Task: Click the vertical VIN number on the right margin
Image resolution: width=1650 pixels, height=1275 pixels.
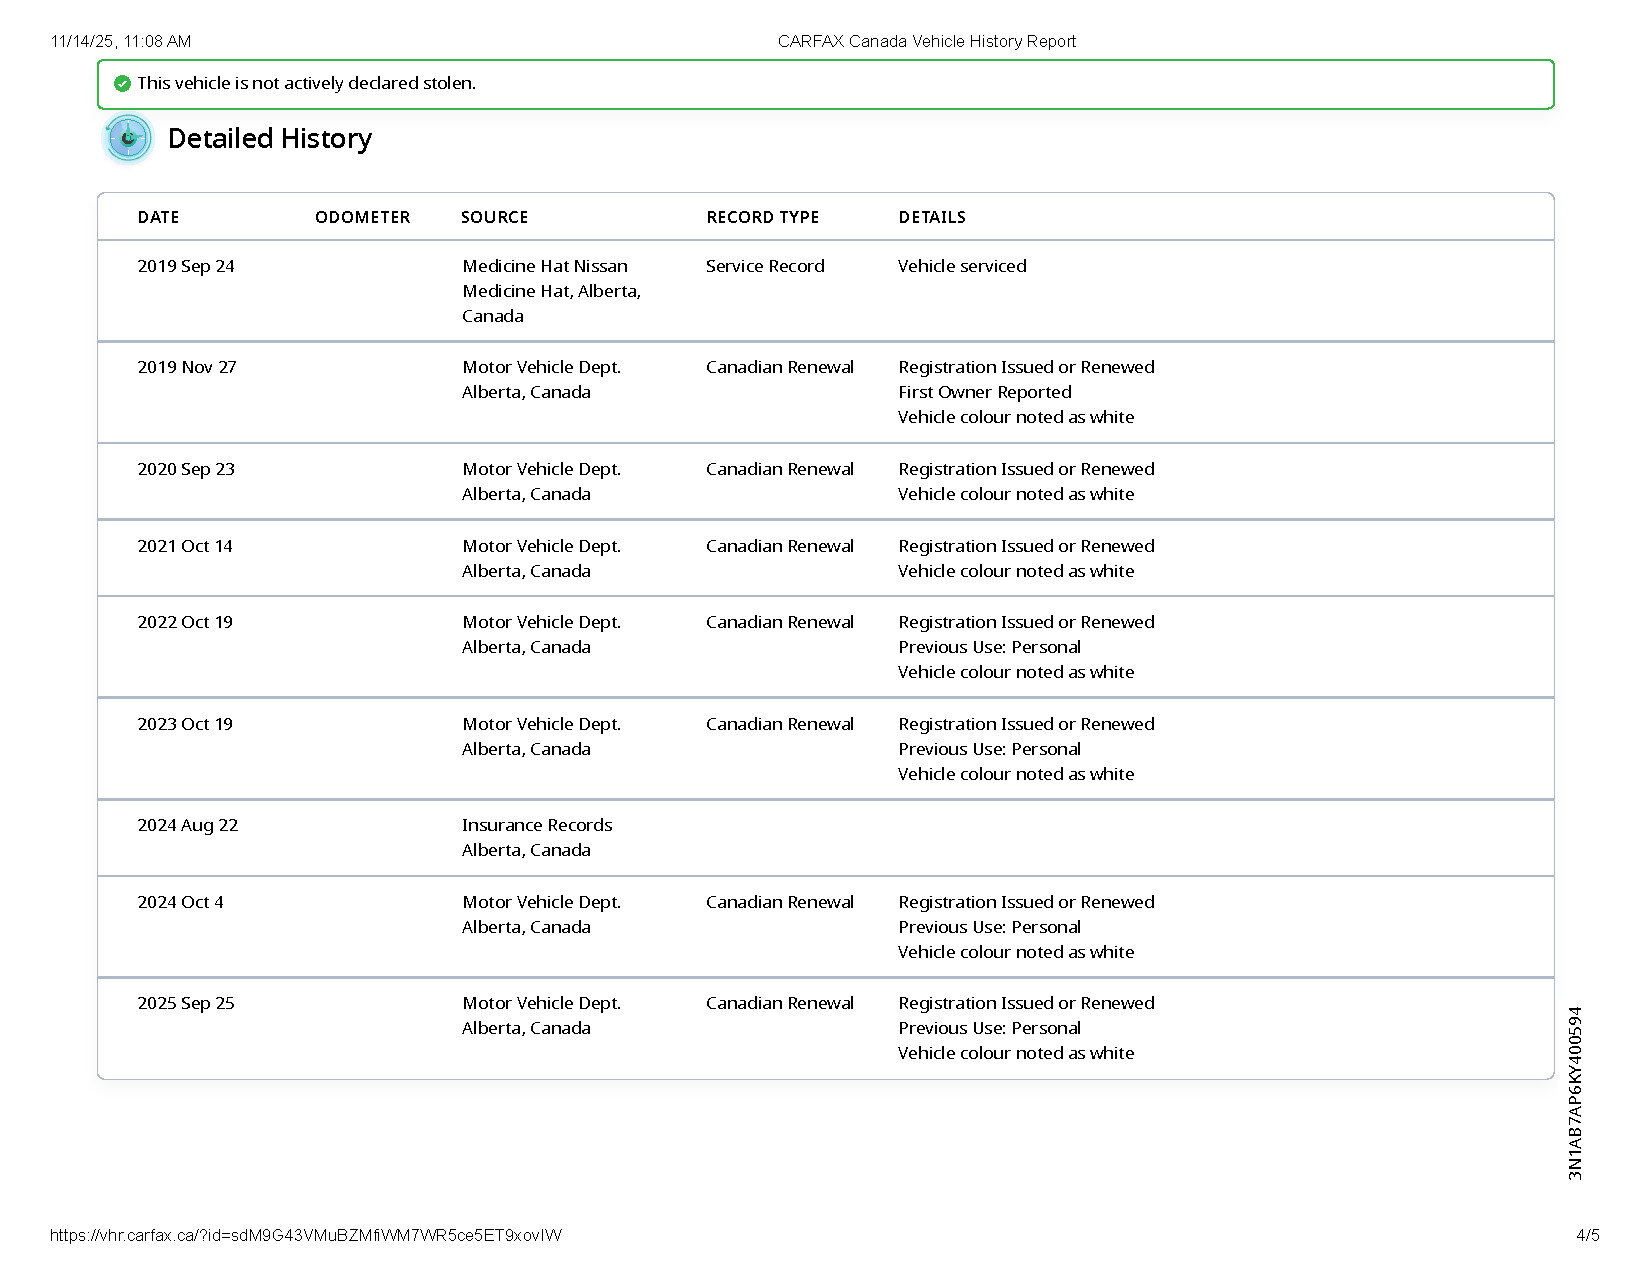Action: tap(1575, 1093)
